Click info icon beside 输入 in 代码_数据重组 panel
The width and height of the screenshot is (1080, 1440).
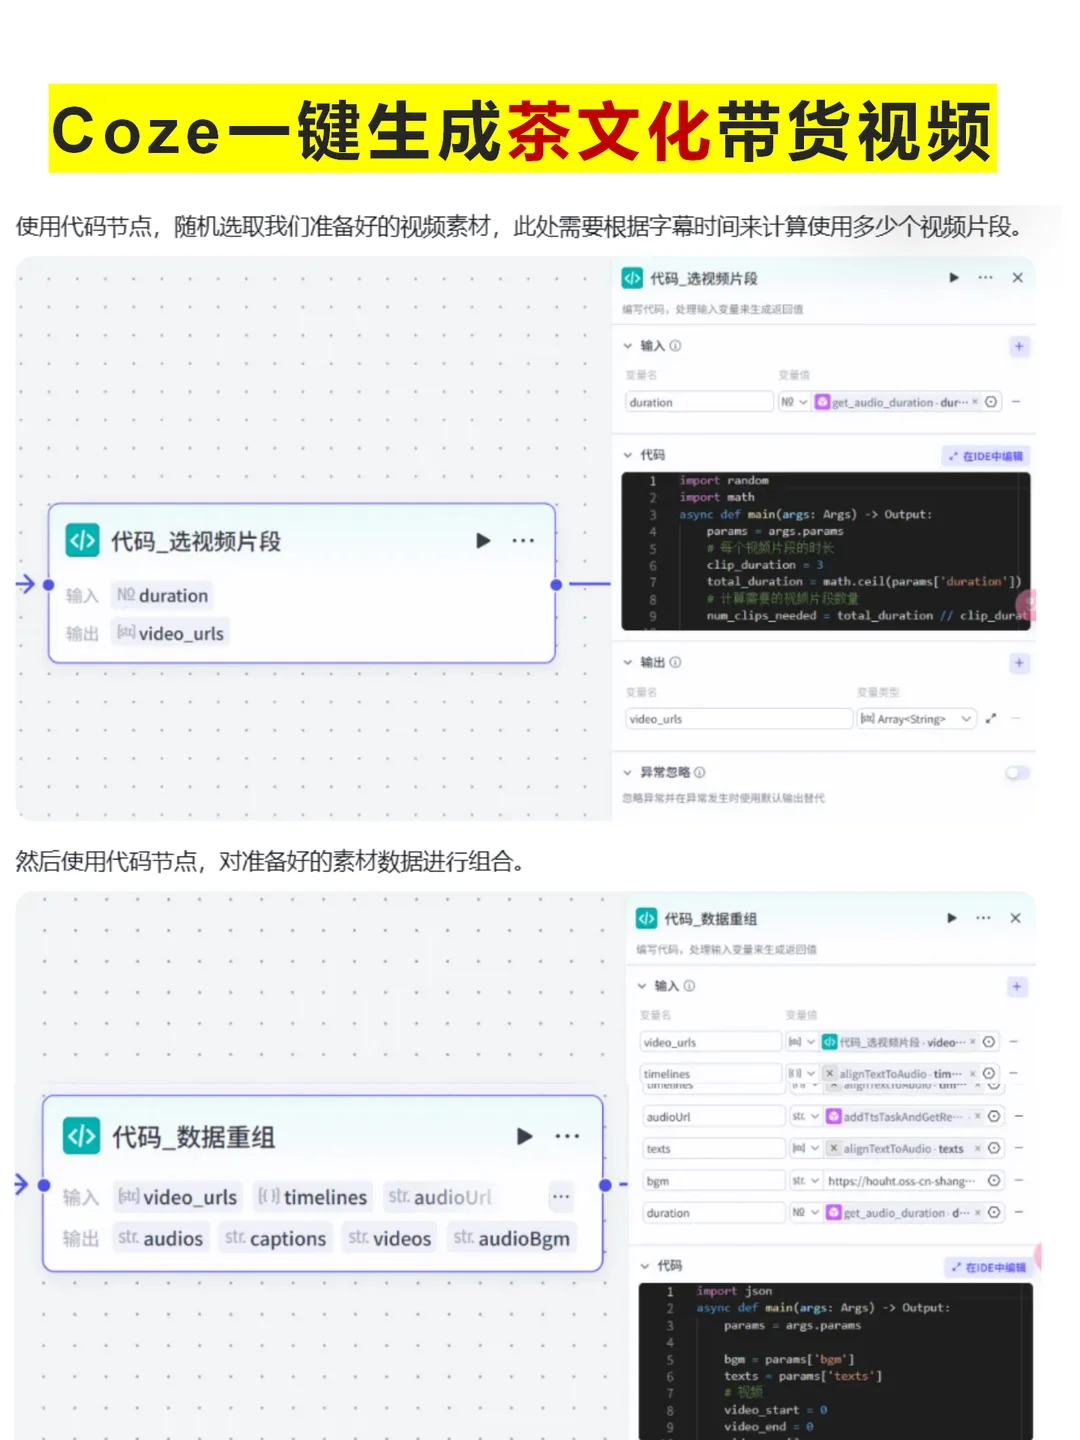[689, 986]
